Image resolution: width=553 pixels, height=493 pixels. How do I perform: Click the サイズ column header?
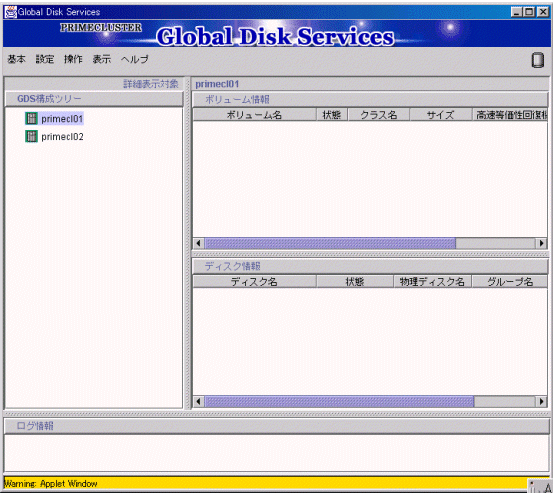pyautogui.click(x=440, y=115)
